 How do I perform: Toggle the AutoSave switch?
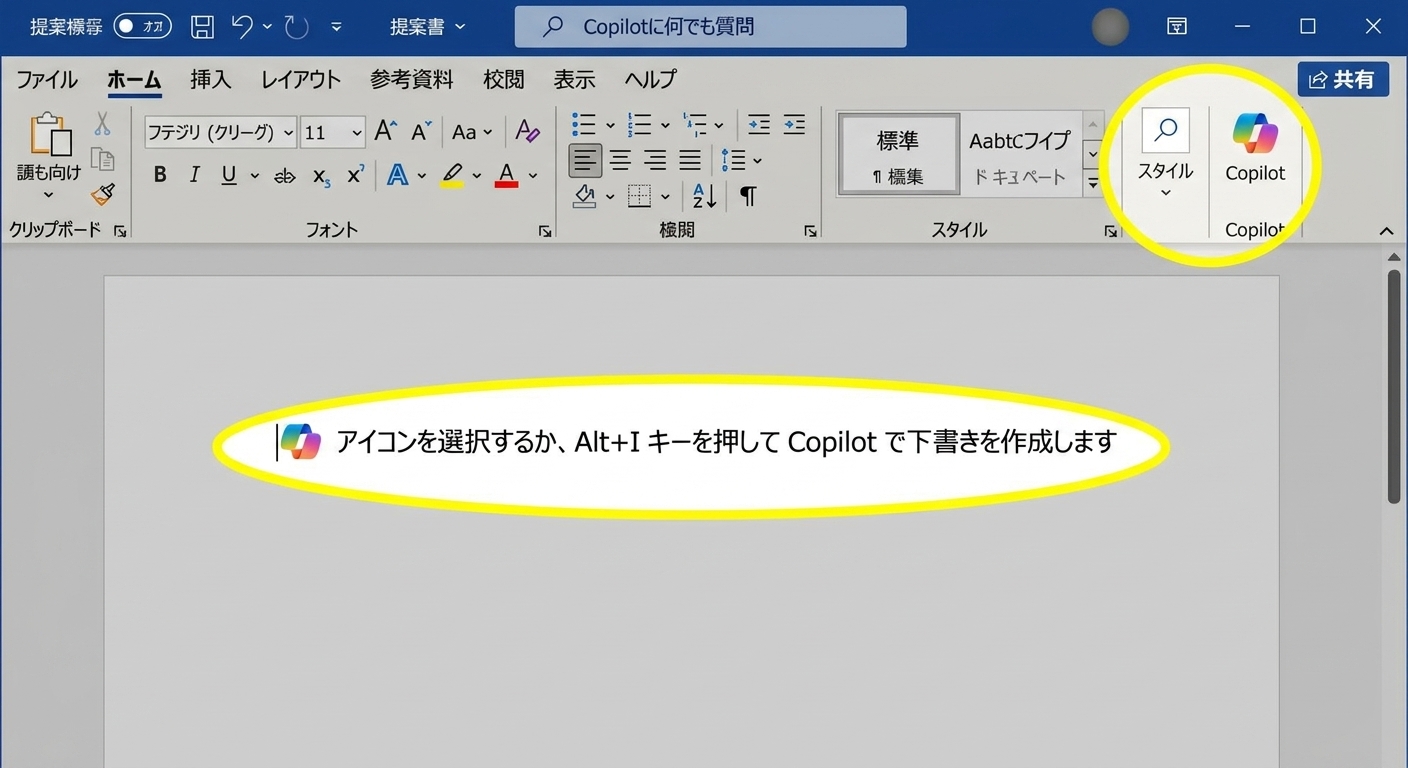142,27
